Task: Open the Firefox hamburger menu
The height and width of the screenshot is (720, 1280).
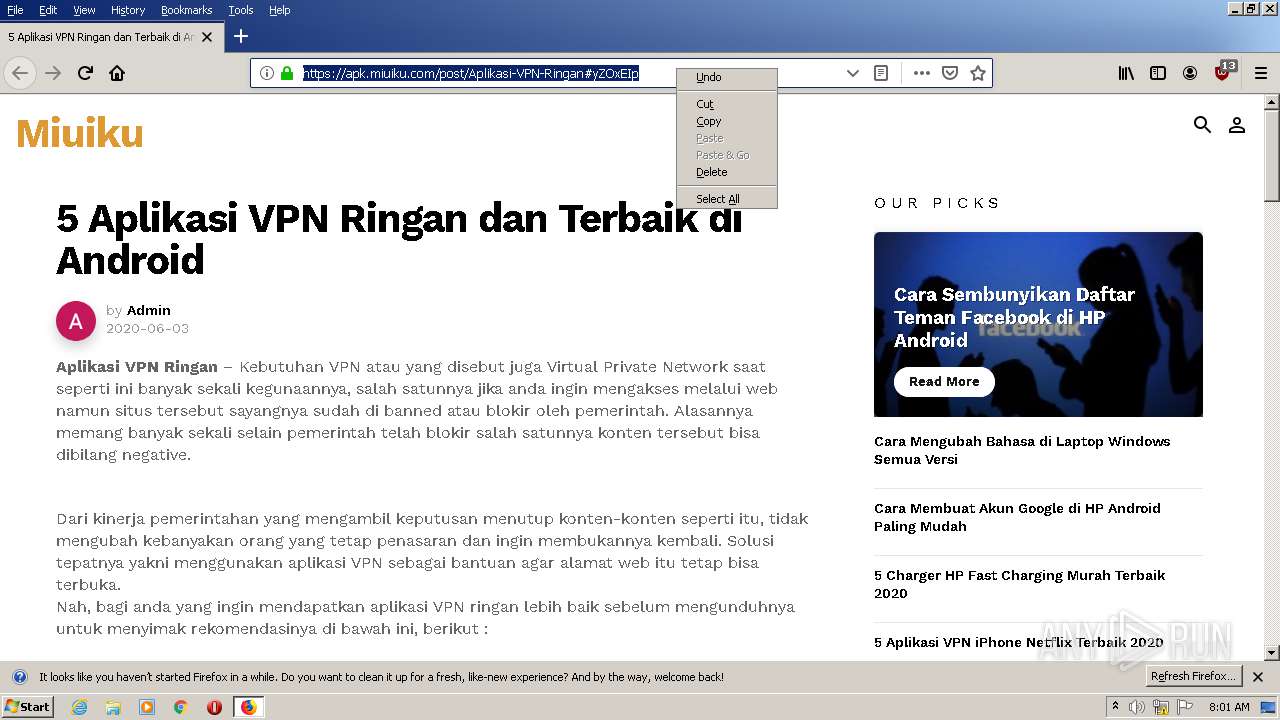Action: (1261, 73)
